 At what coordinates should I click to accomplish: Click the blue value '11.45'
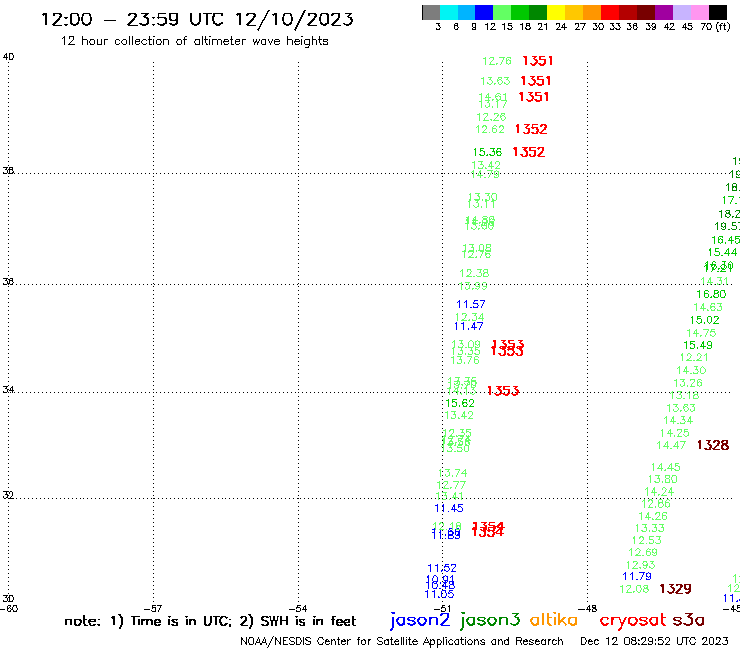[x=449, y=508]
